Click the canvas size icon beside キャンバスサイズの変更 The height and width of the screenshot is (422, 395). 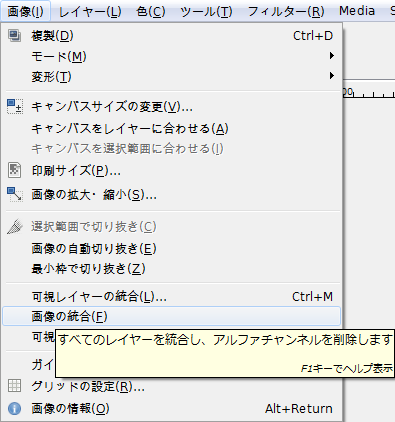(x=15, y=106)
